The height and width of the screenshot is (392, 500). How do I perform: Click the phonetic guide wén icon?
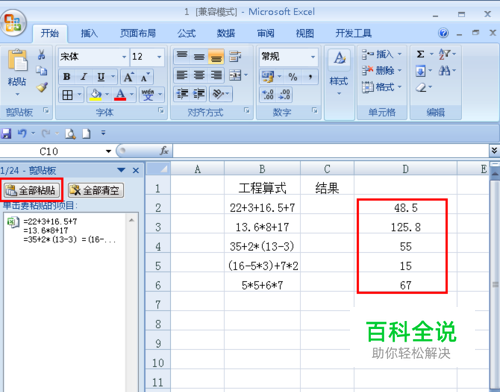[x=148, y=95]
